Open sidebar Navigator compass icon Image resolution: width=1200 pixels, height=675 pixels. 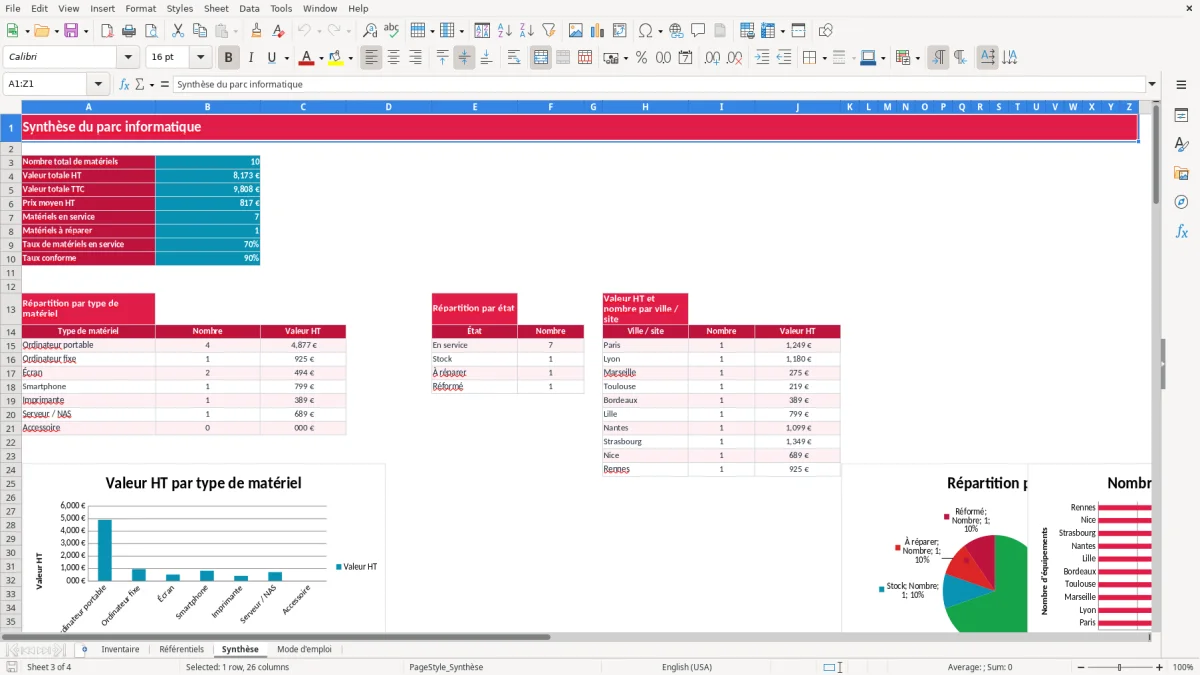[x=1181, y=202]
